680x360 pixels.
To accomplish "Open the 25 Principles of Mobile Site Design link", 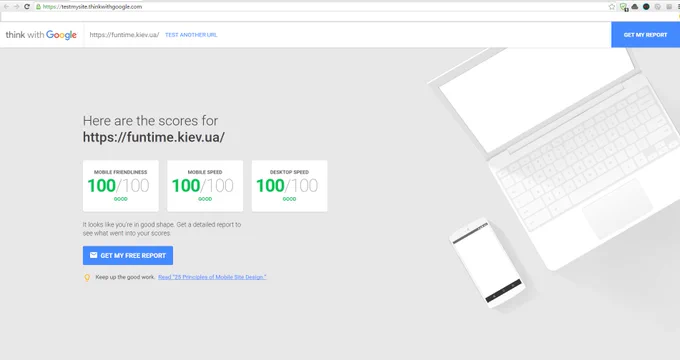I will coord(212,277).
